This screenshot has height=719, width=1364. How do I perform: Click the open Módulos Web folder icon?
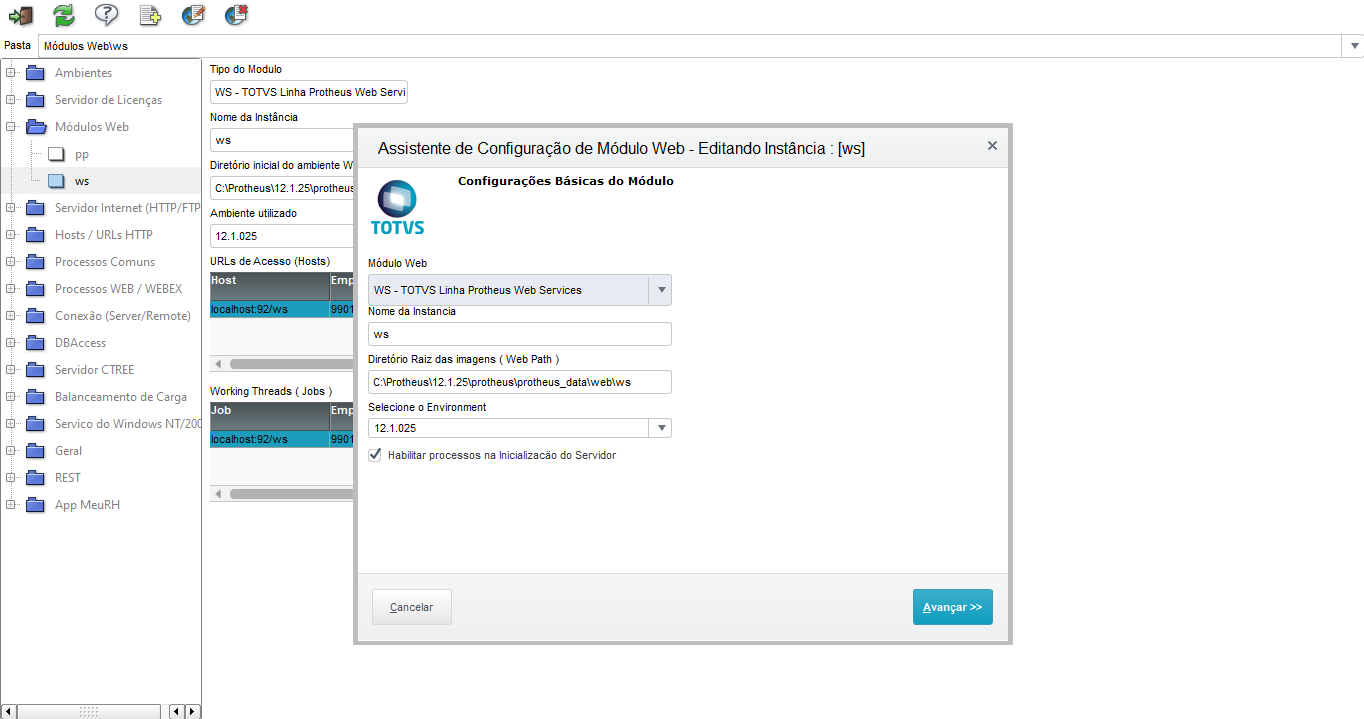point(36,127)
